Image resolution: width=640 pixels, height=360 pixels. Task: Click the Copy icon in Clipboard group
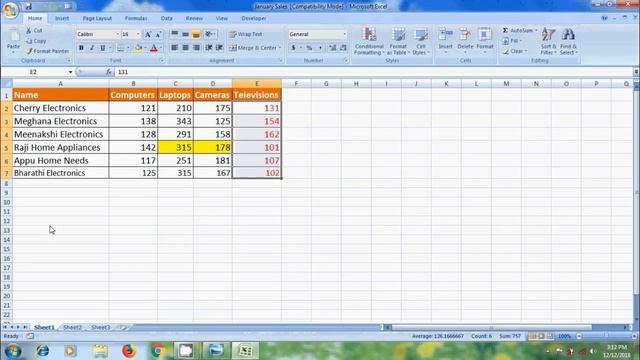click(29, 41)
